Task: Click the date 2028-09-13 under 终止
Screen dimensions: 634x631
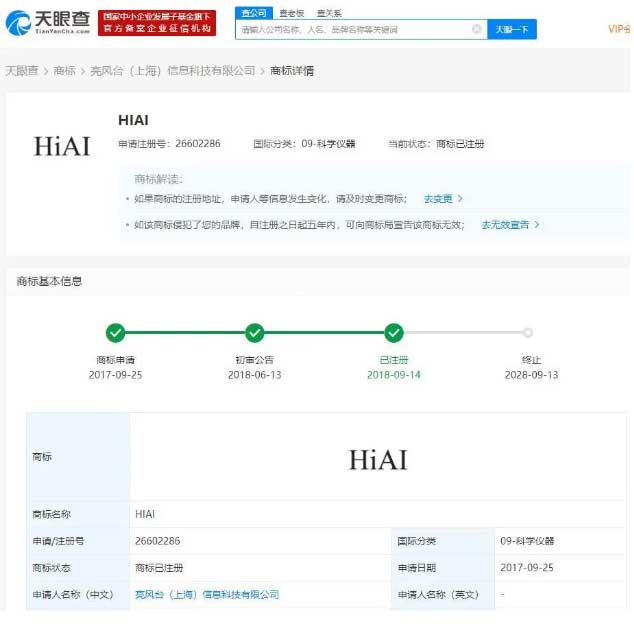Action: point(531,375)
